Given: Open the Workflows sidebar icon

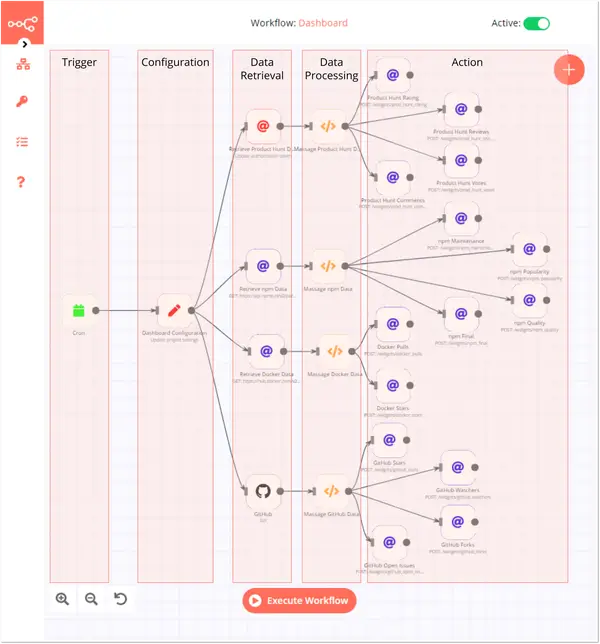Looking at the screenshot, I should [x=23, y=64].
